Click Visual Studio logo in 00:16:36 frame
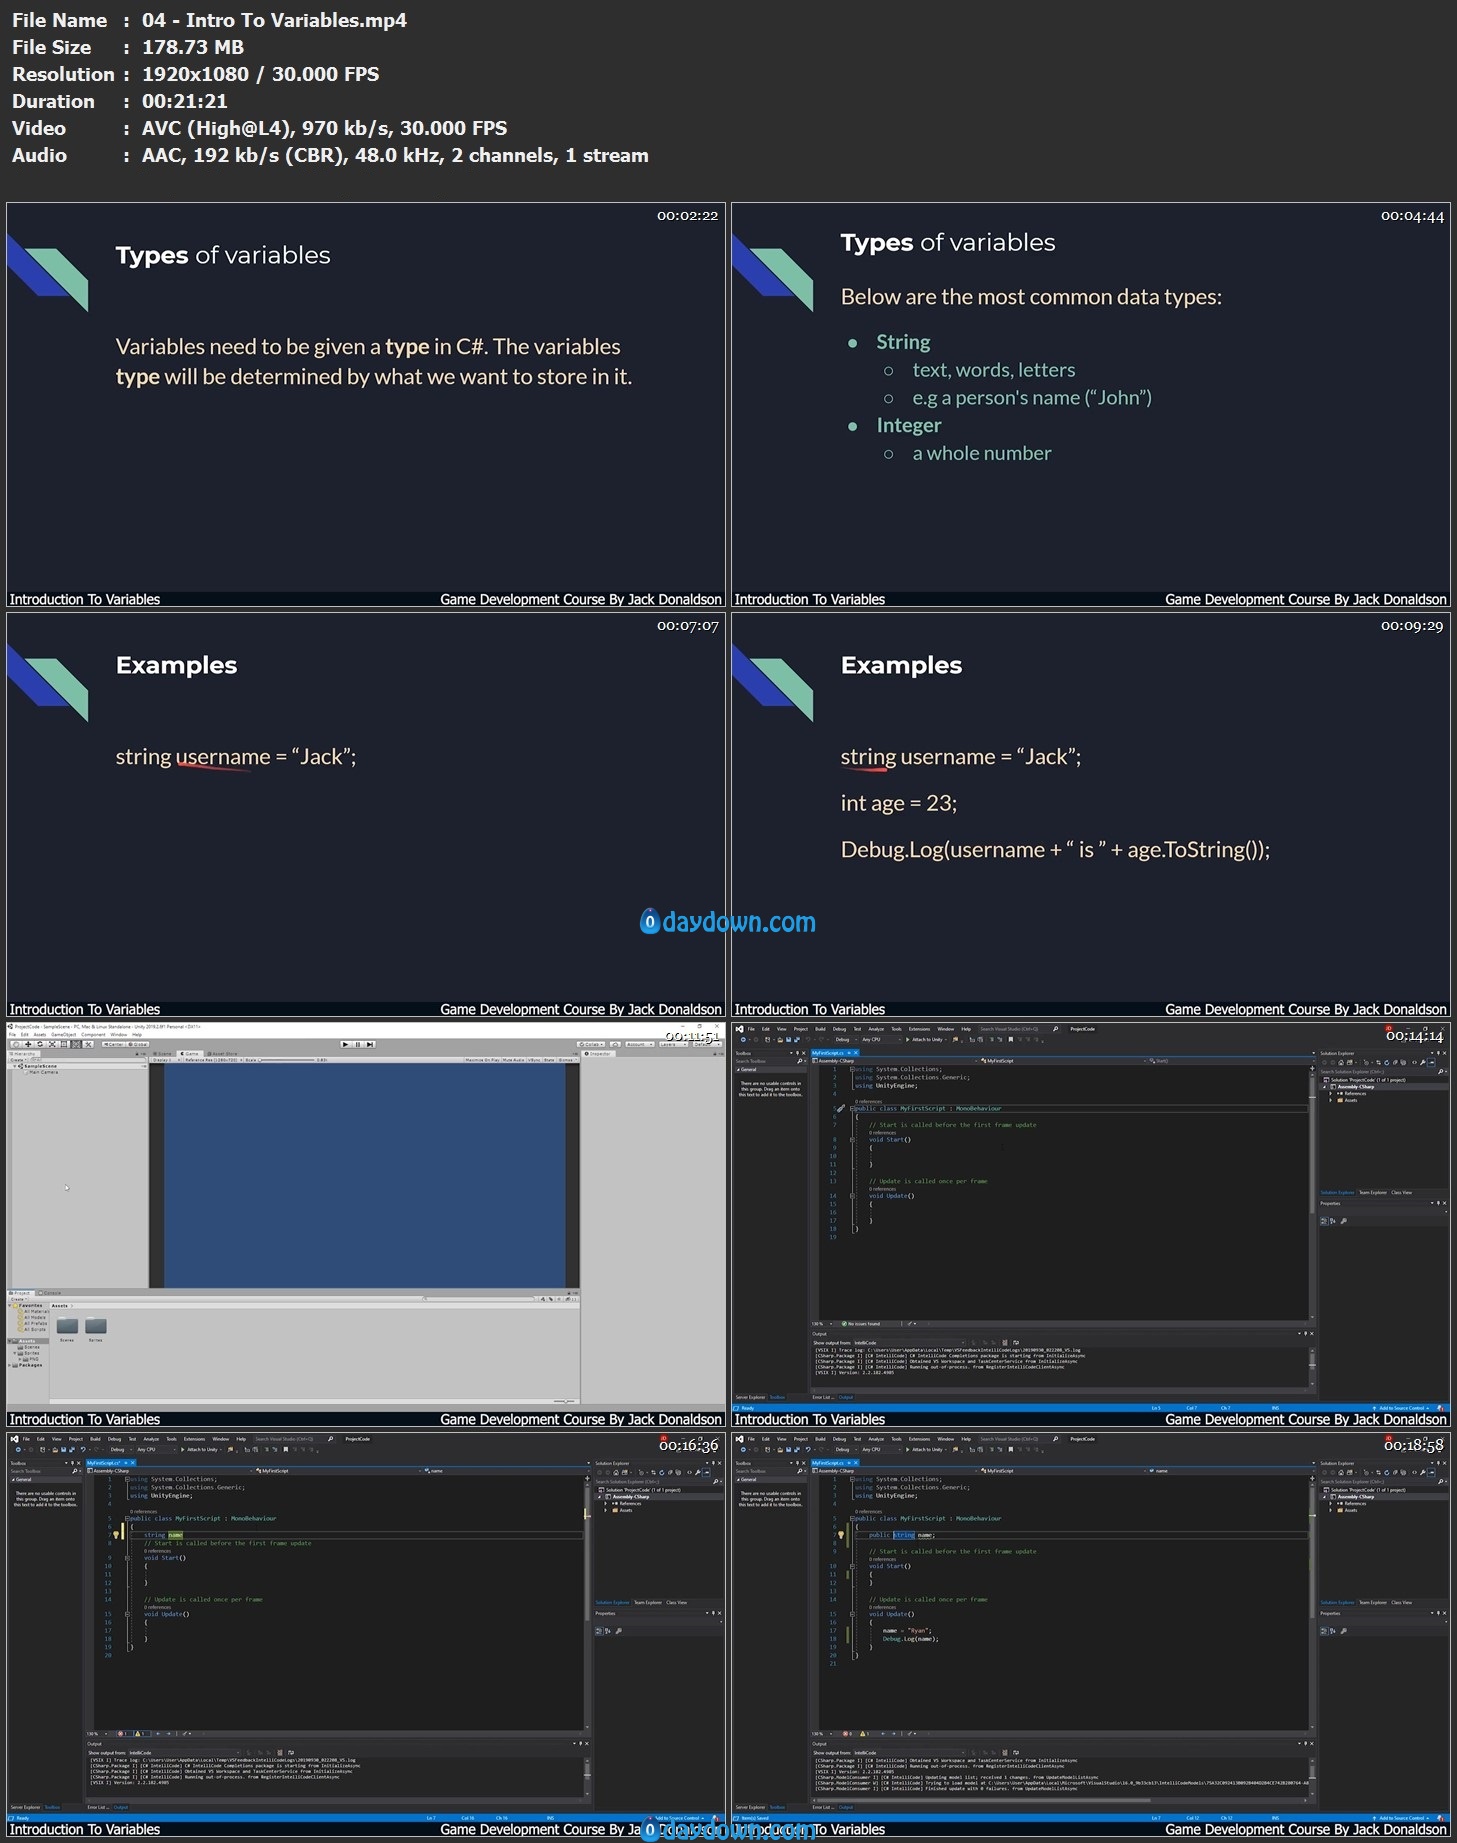The width and height of the screenshot is (1457, 1843). [14, 1439]
